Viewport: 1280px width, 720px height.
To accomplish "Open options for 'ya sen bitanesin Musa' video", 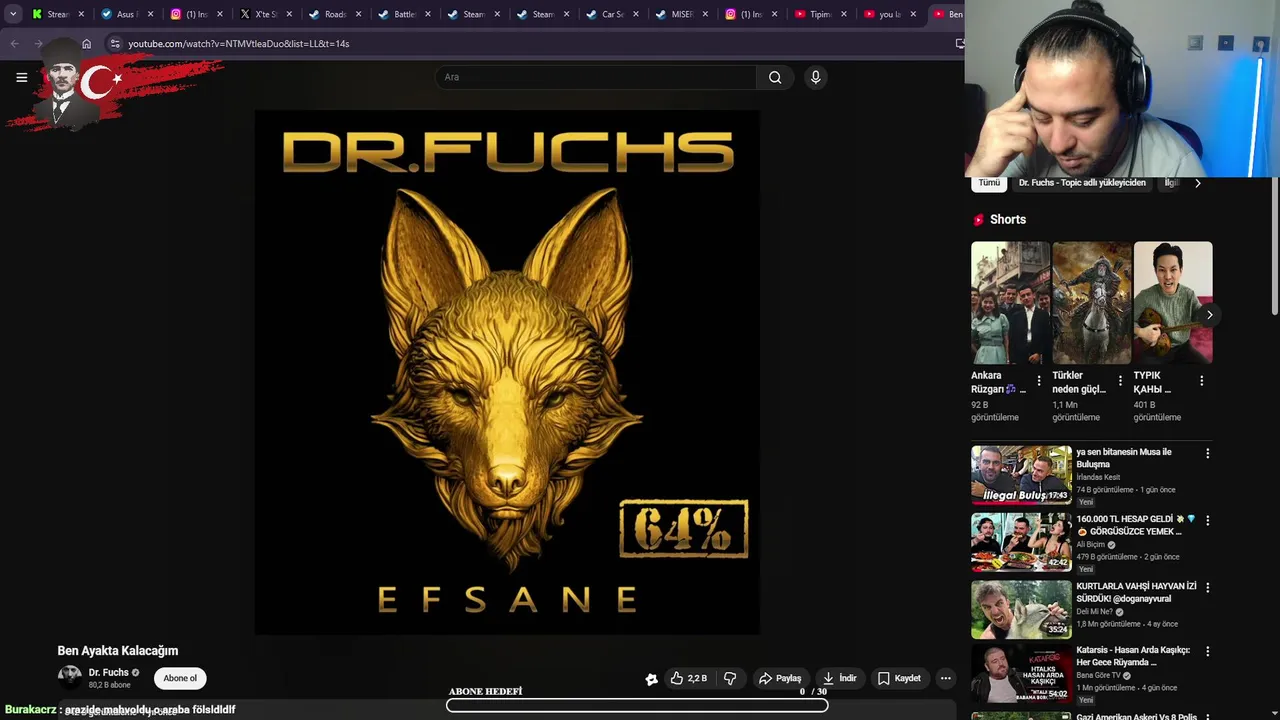I will [1207, 453].
